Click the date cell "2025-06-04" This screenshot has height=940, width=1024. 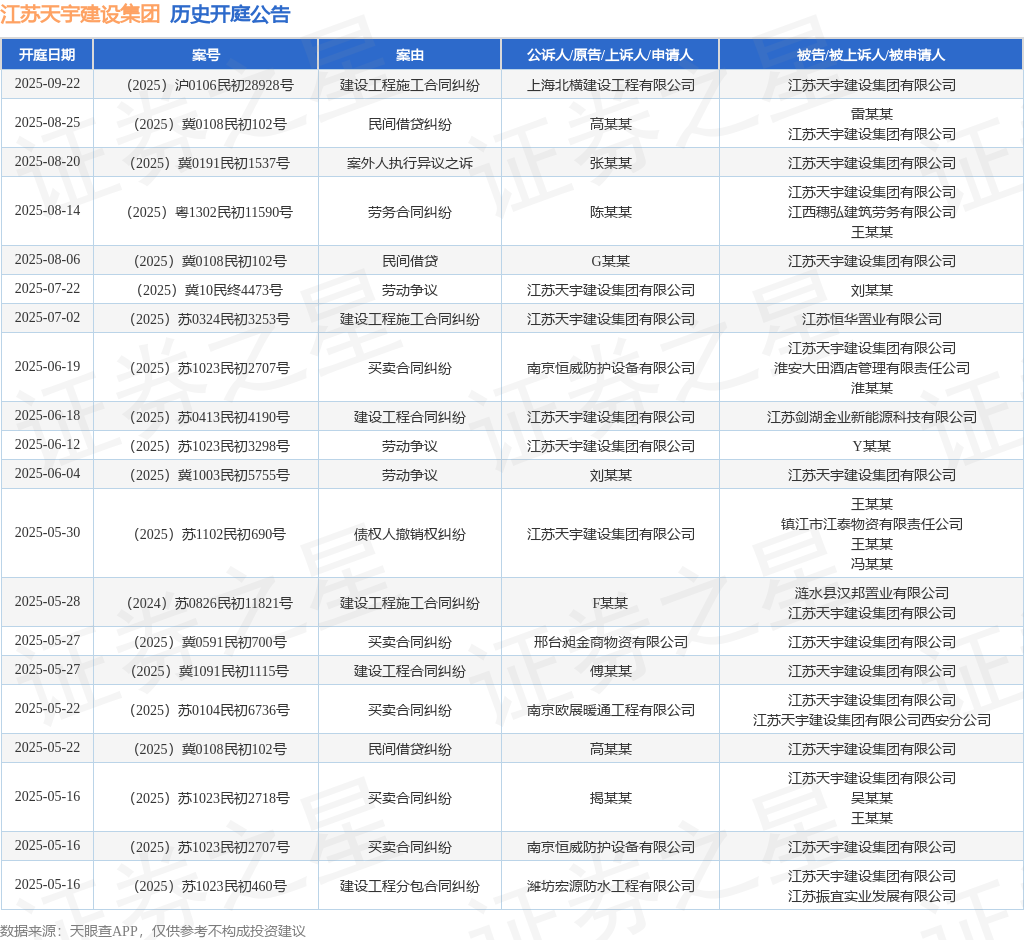click(x=47, y=473)
